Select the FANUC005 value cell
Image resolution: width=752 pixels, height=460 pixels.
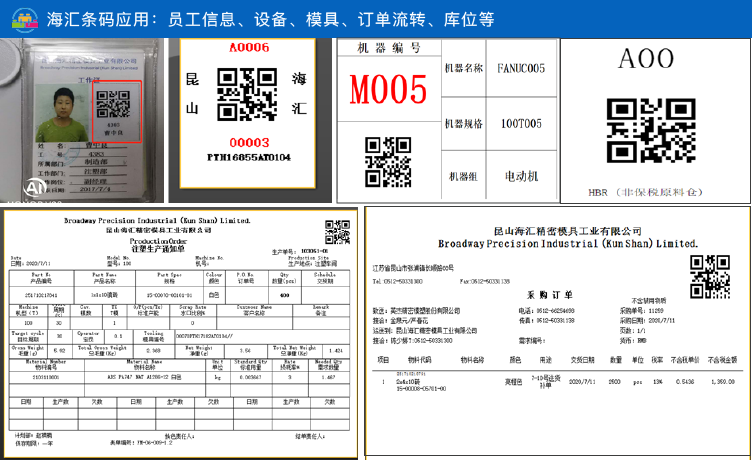click(x=521, y=68)
